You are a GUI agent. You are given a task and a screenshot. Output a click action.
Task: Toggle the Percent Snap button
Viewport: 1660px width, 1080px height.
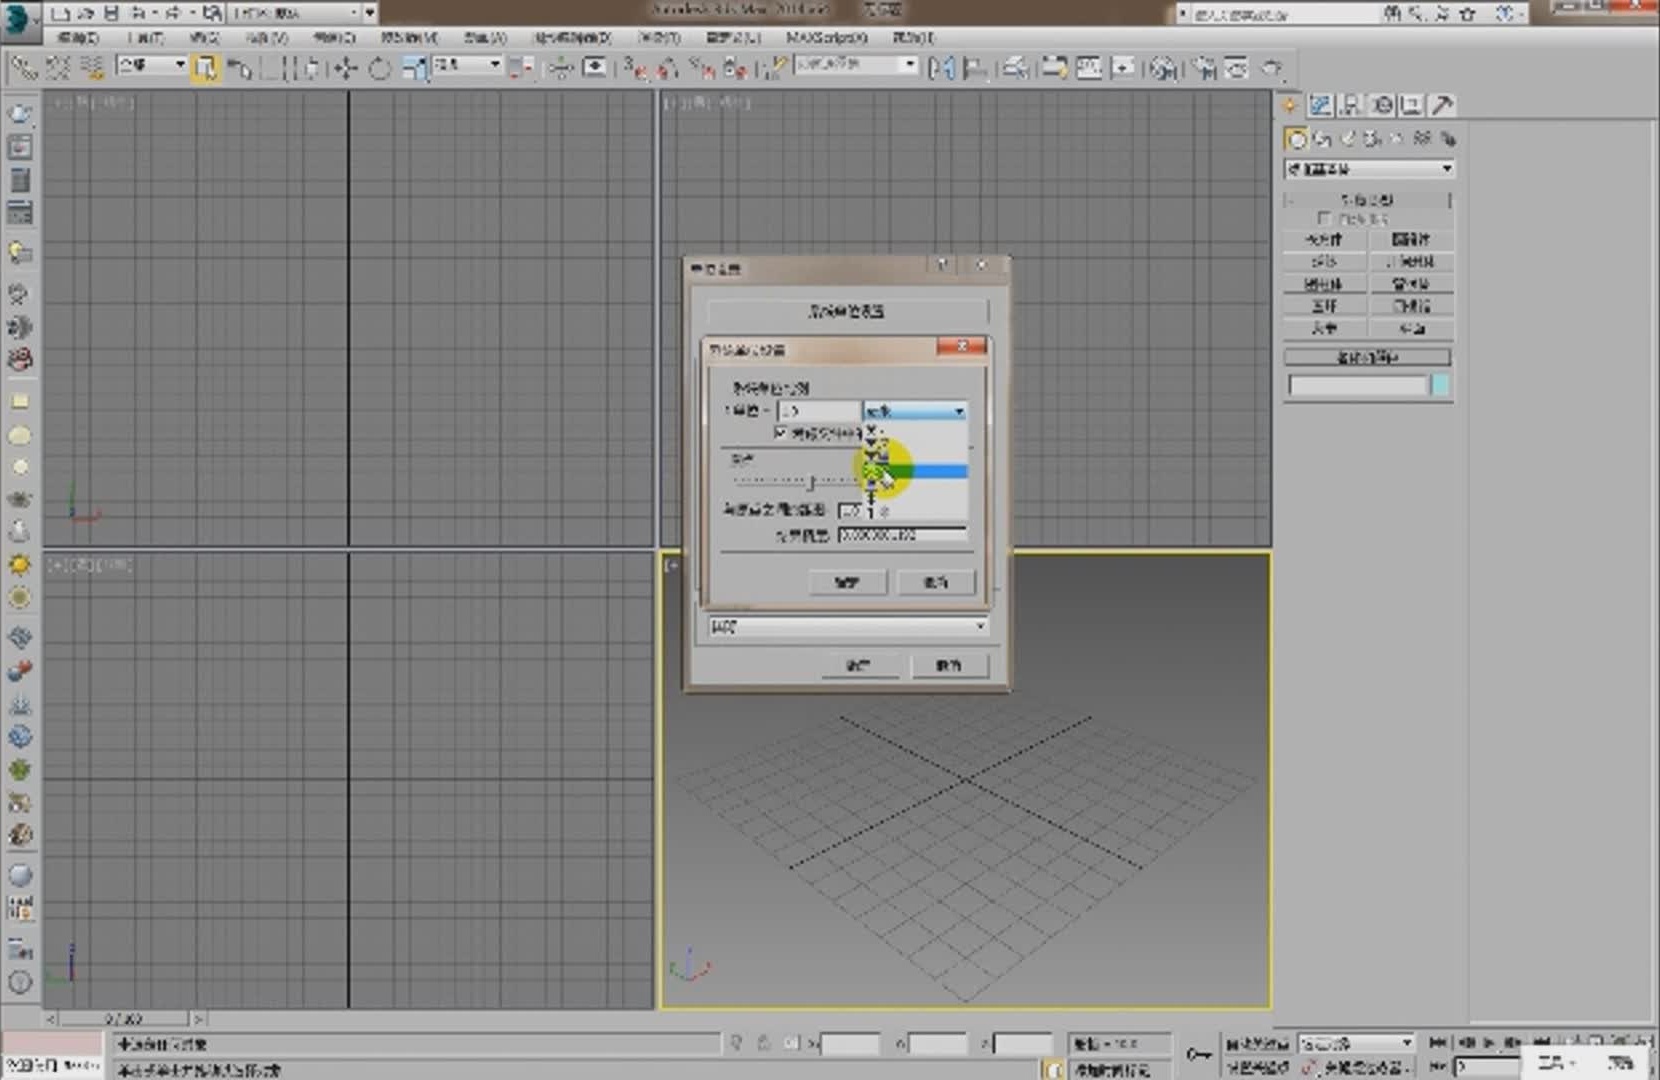pyautogui.click(x=704, y=68)
